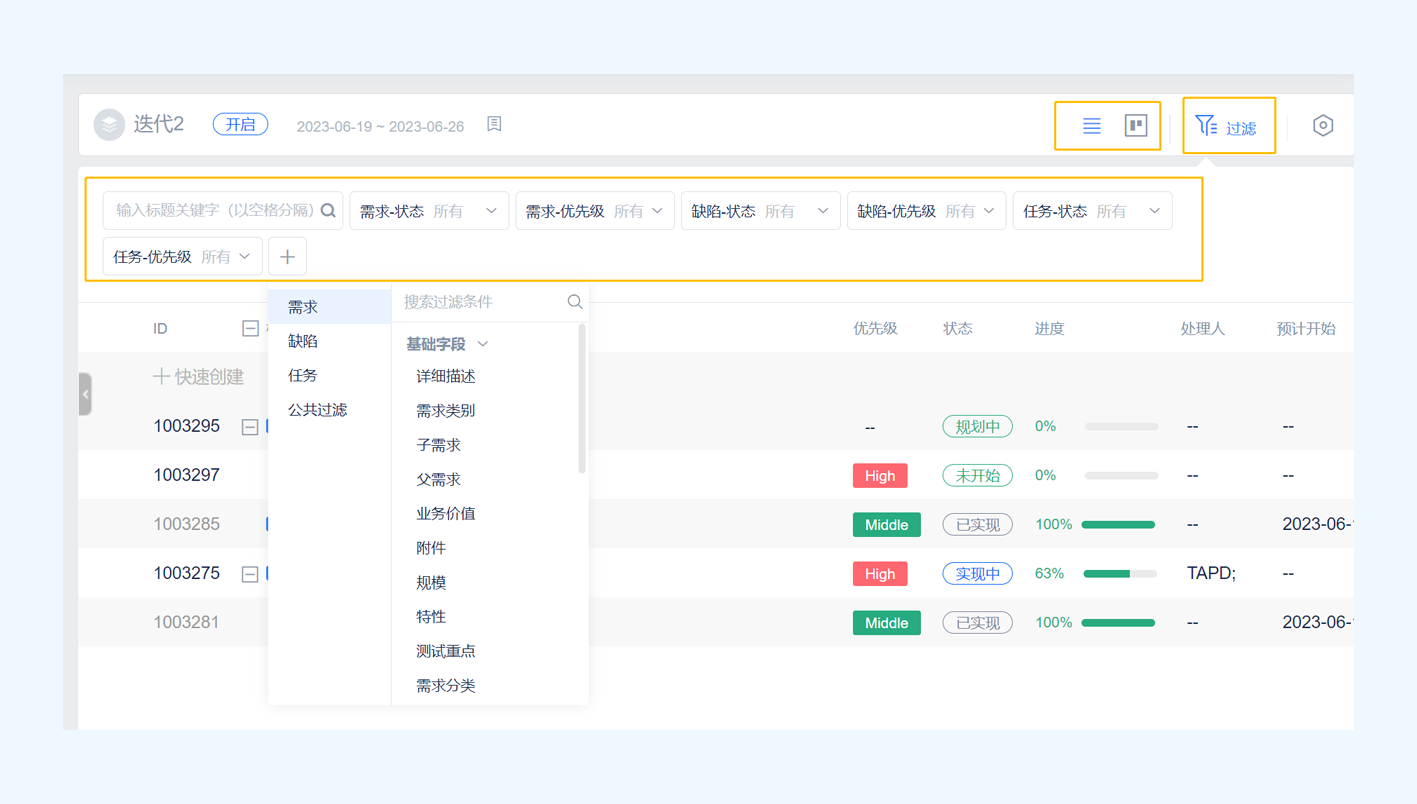
Task: Add a filter condition with plus button
Action: [x=287, y=257]
